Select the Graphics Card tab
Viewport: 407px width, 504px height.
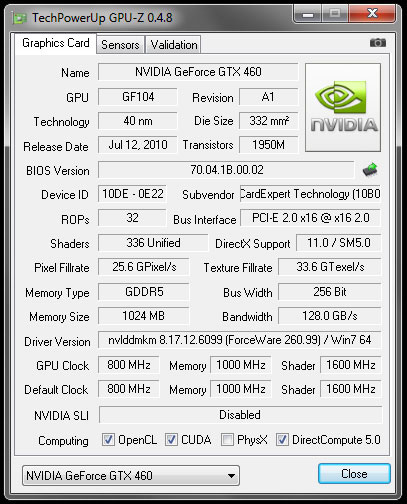tap(56, 43)
